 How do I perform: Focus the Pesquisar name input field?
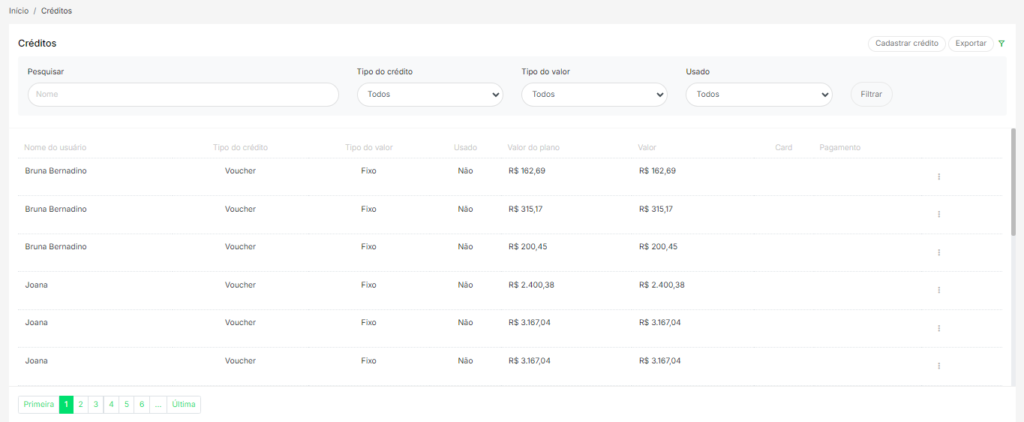pos(183,94)
